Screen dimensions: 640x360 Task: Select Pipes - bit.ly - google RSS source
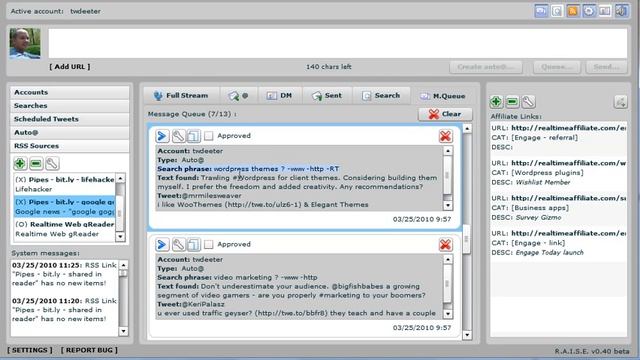click(64, 207)
